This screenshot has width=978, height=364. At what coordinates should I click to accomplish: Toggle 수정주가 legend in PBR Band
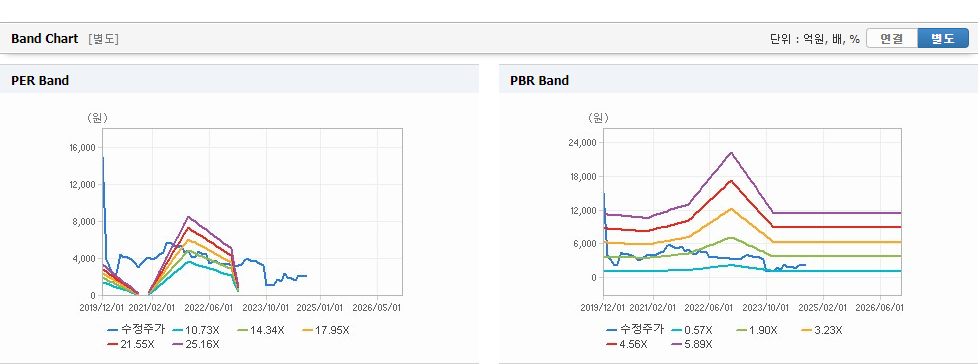635,330
